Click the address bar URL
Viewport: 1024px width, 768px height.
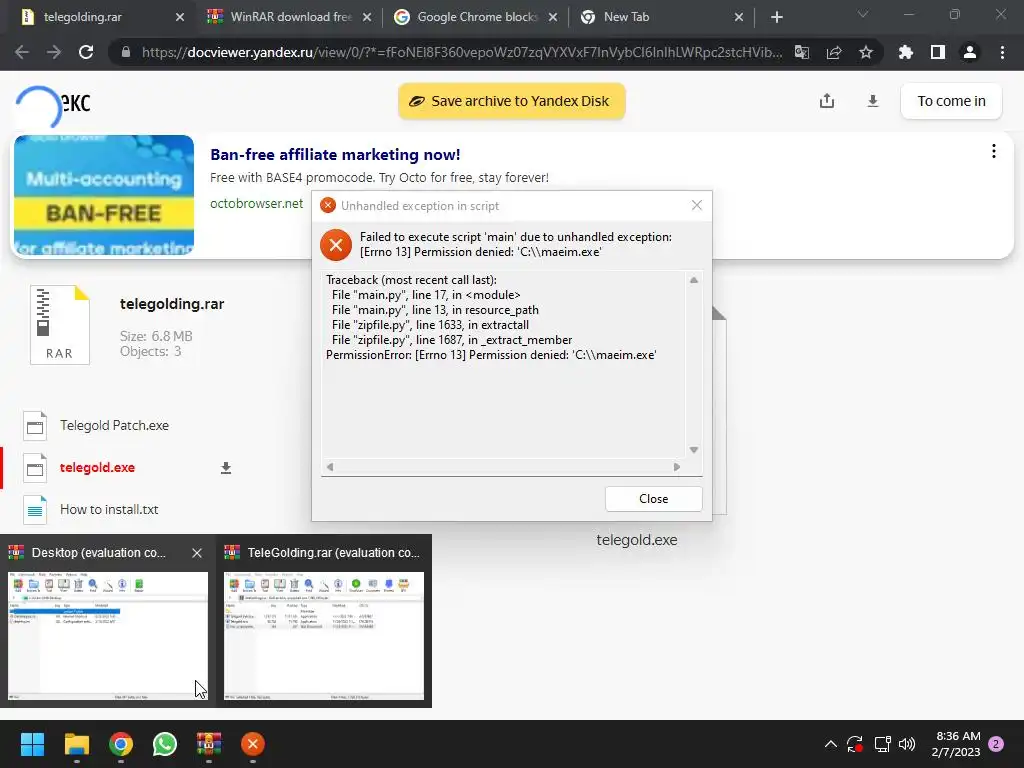coord(462,52)
